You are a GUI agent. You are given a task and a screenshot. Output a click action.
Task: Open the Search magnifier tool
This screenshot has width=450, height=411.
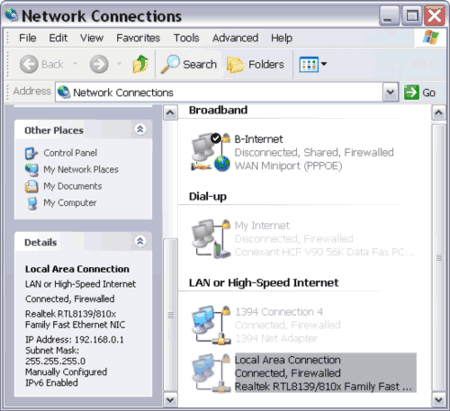point(170,64)
